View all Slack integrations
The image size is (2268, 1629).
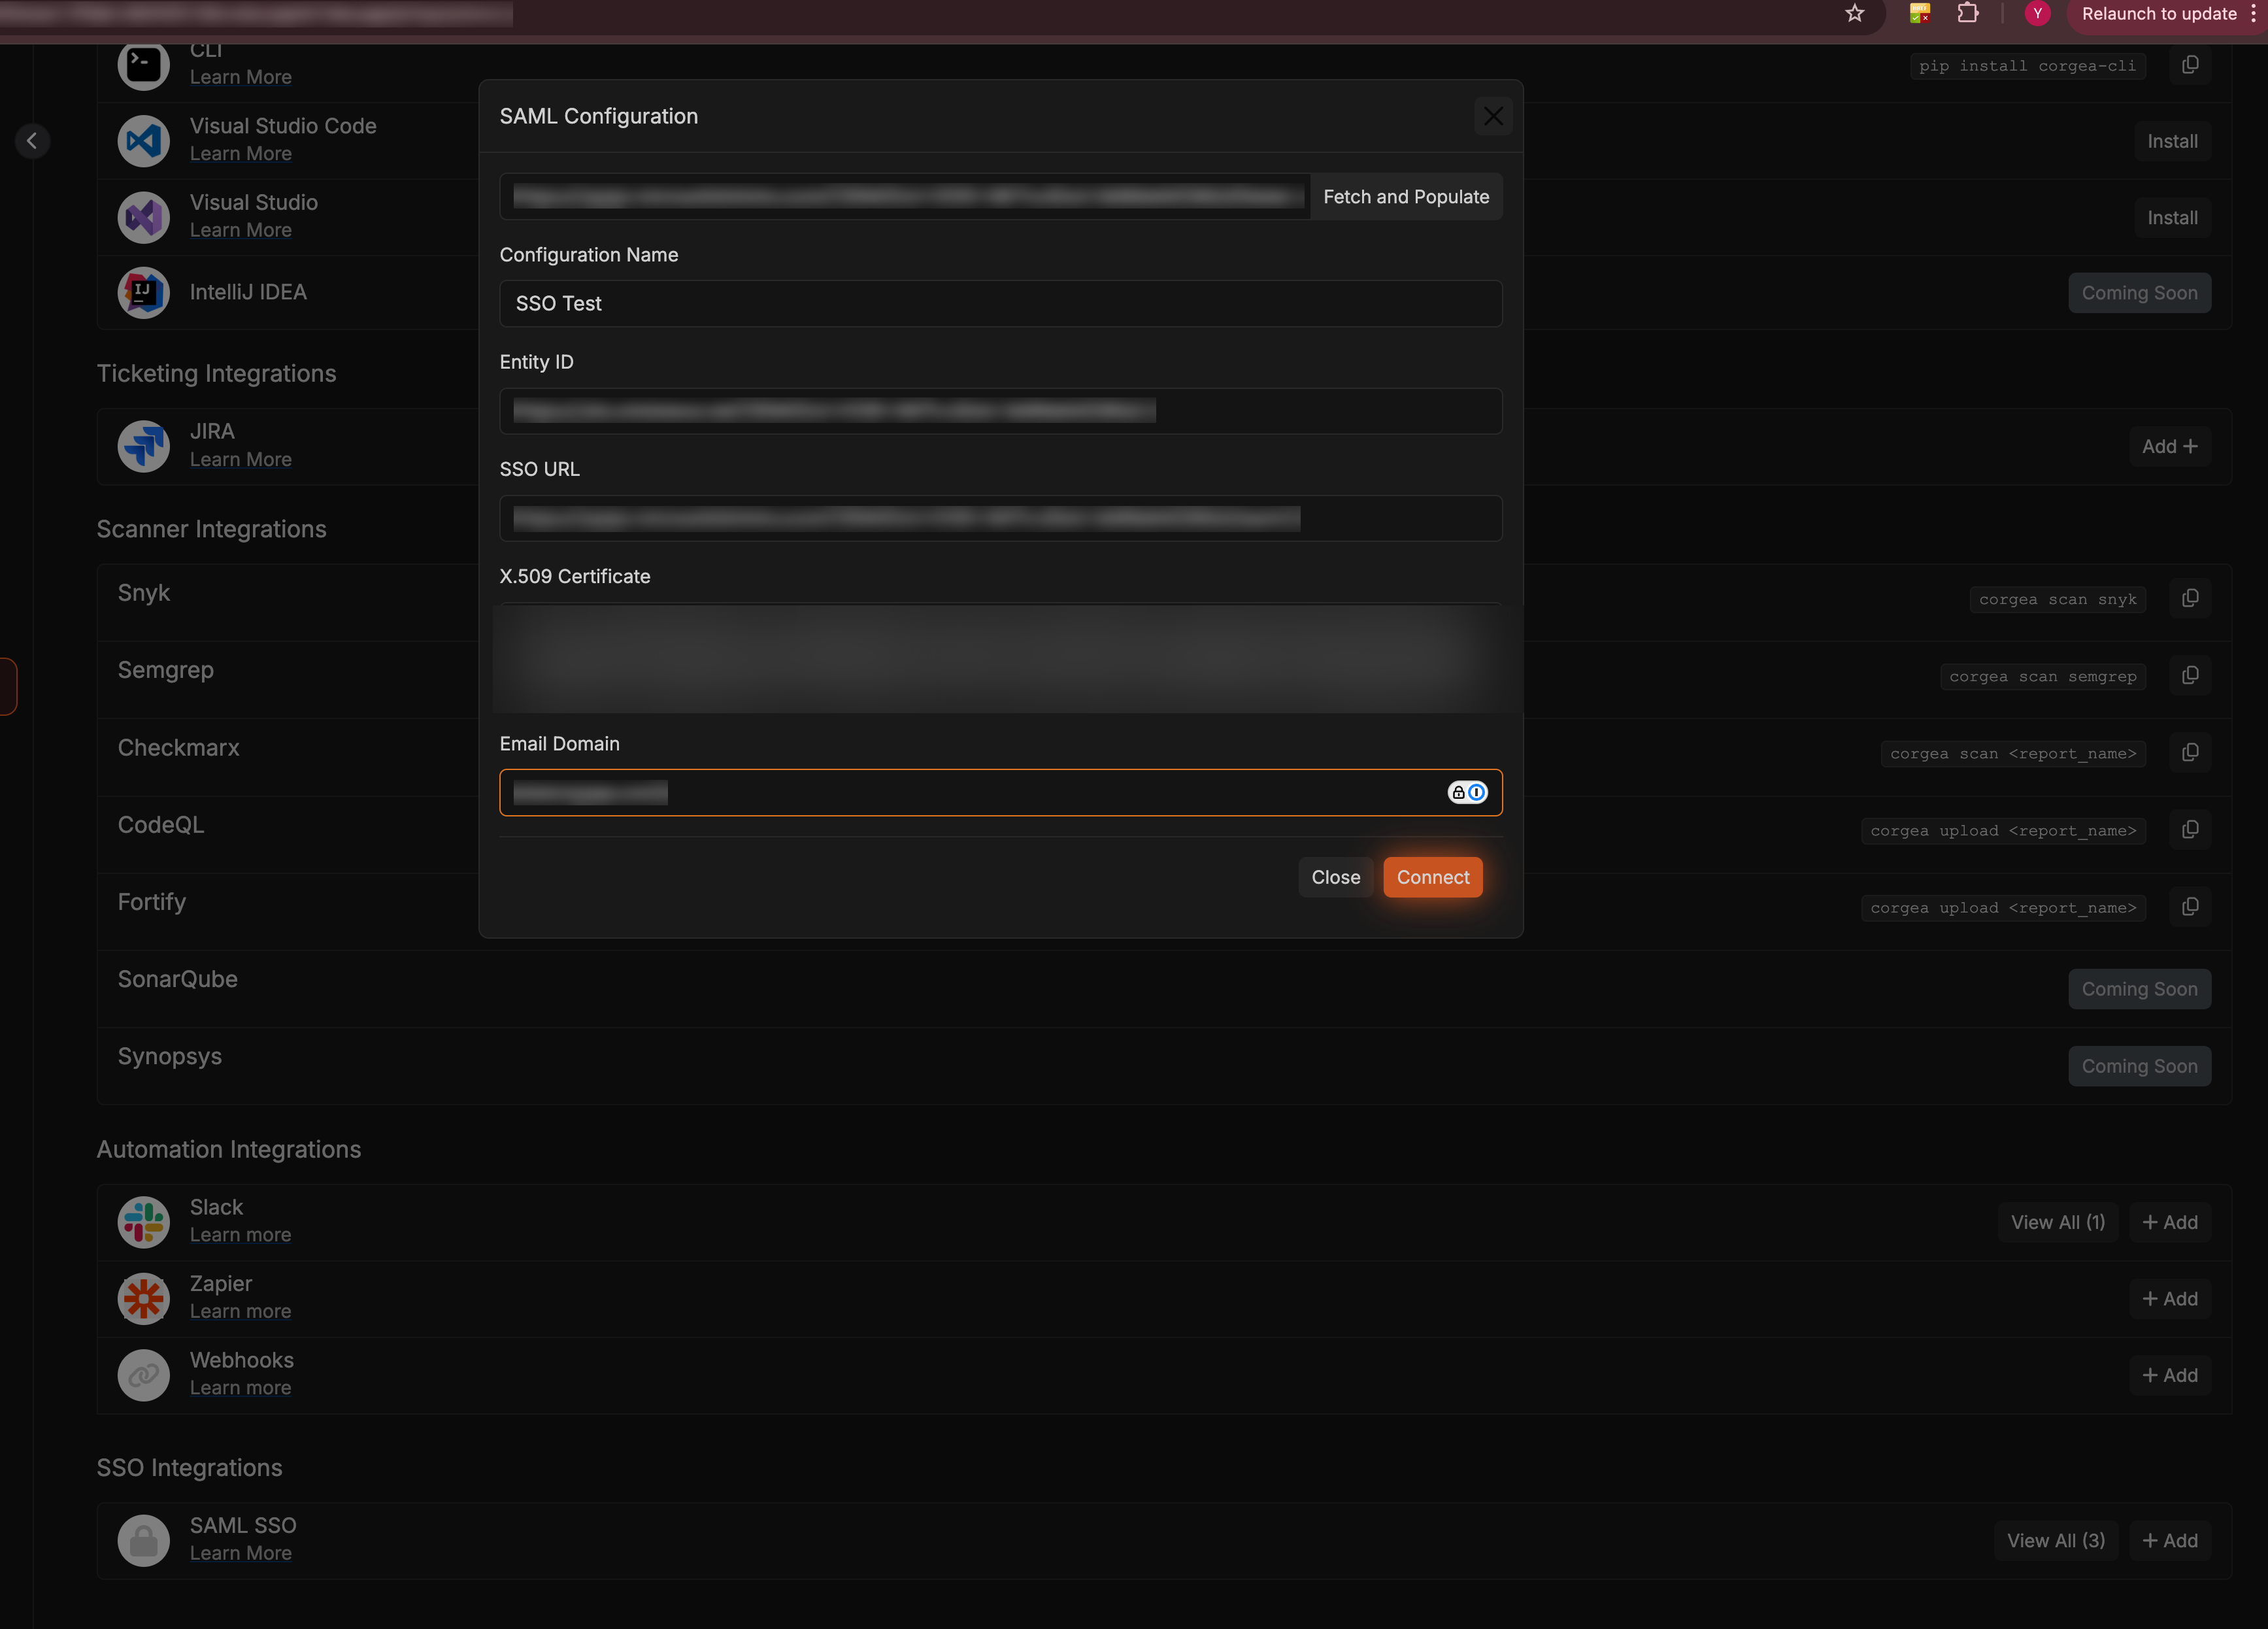pyautogui.click(x=2057, y=1222)
